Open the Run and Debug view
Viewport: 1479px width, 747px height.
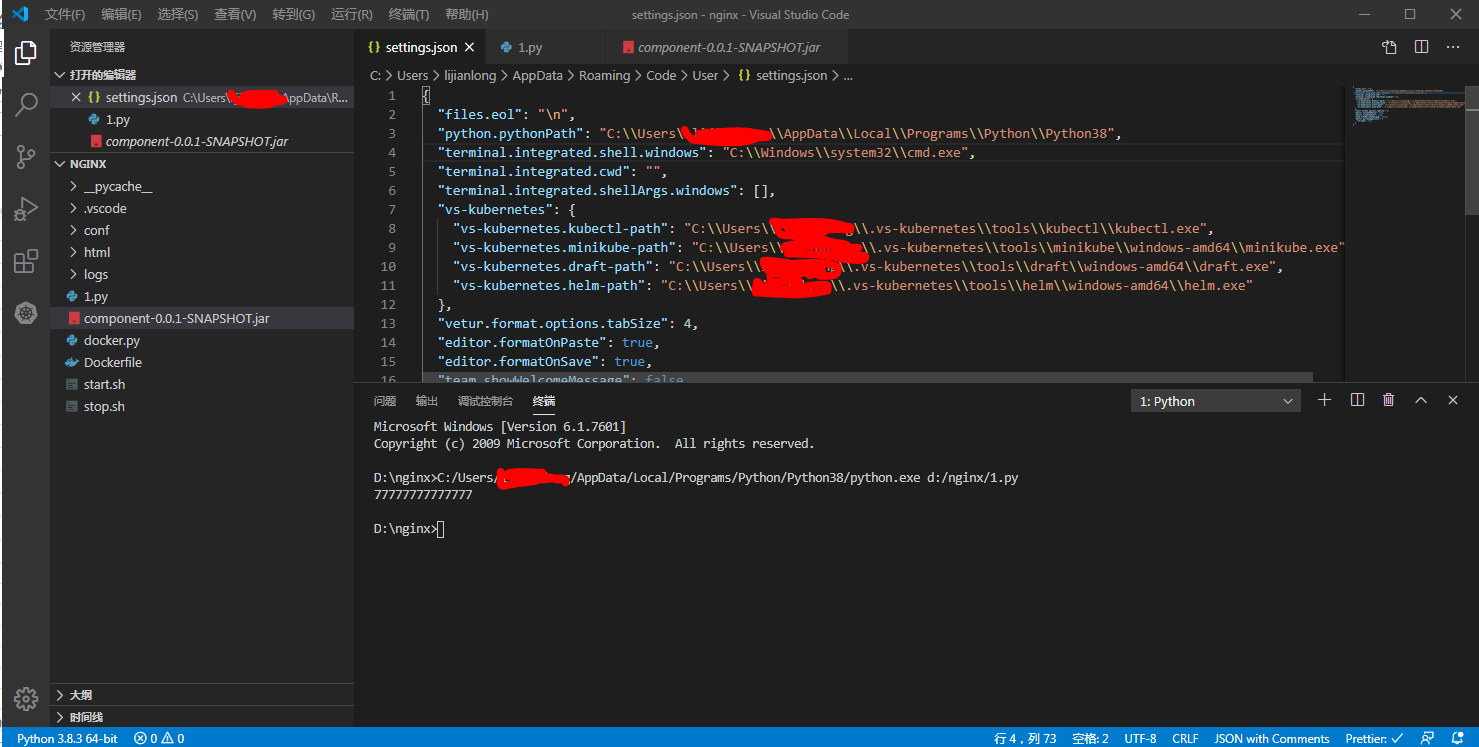pyautogui.click(x=26, y=209)
